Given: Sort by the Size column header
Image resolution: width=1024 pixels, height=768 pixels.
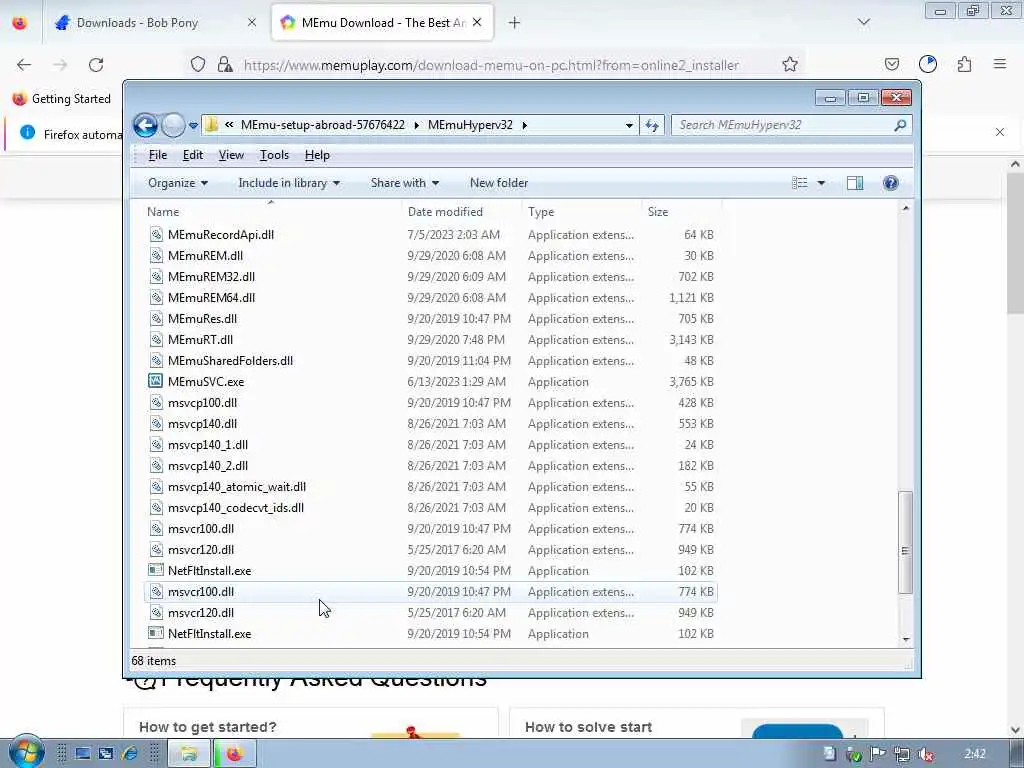Looking at the screenshot, I should 681,212.
